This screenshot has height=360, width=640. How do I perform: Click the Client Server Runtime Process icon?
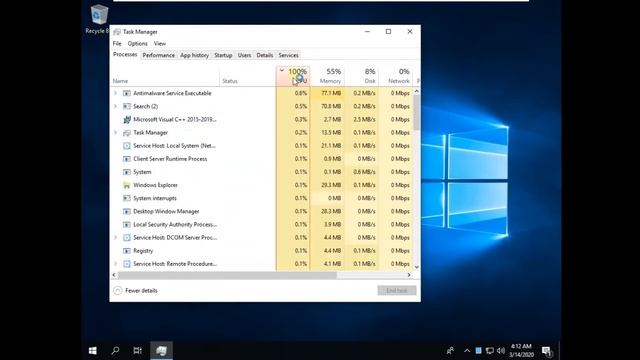pyautogui.click(x=127, y=159)
